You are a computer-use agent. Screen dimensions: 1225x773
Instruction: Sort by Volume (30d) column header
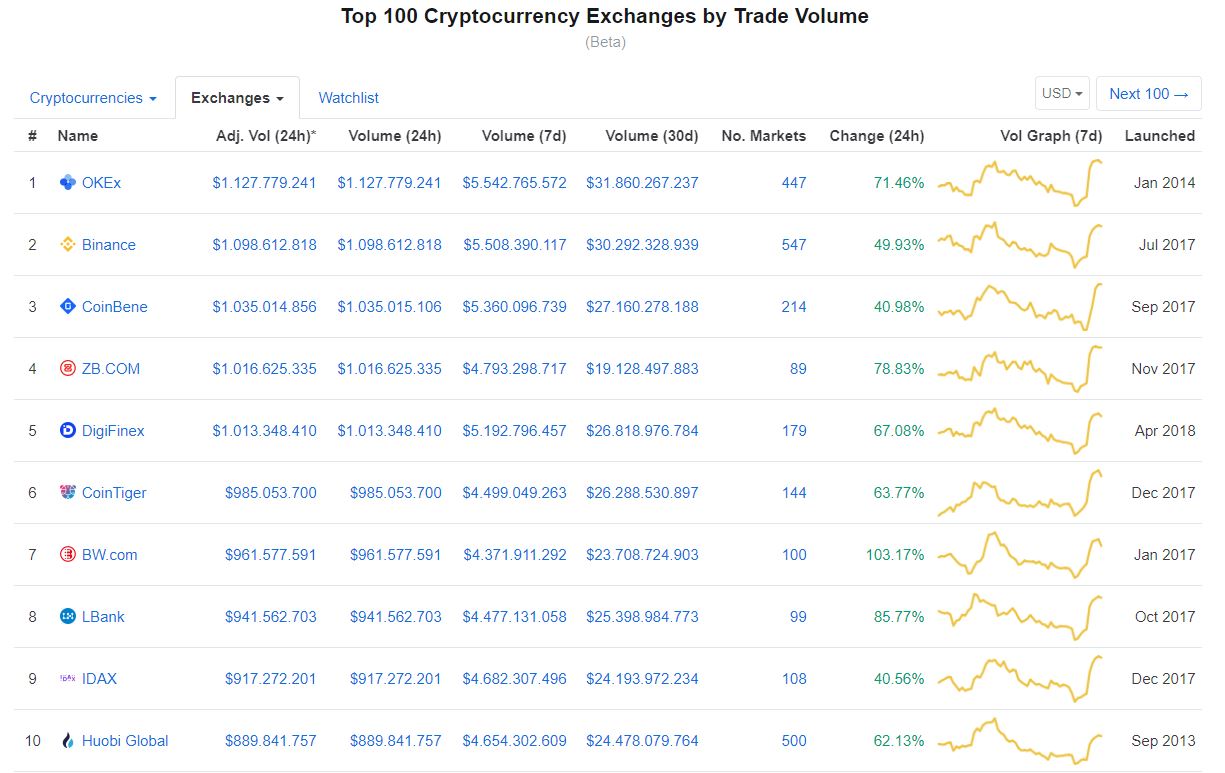point(652,136)
